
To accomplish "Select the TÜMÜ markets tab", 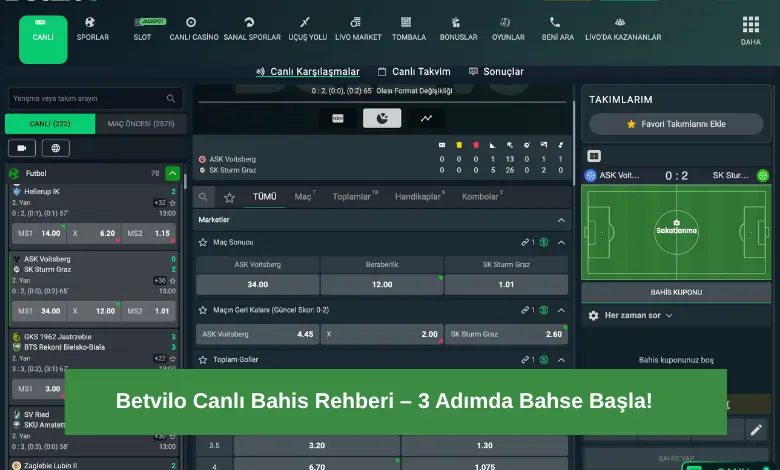I will [264, 197].
